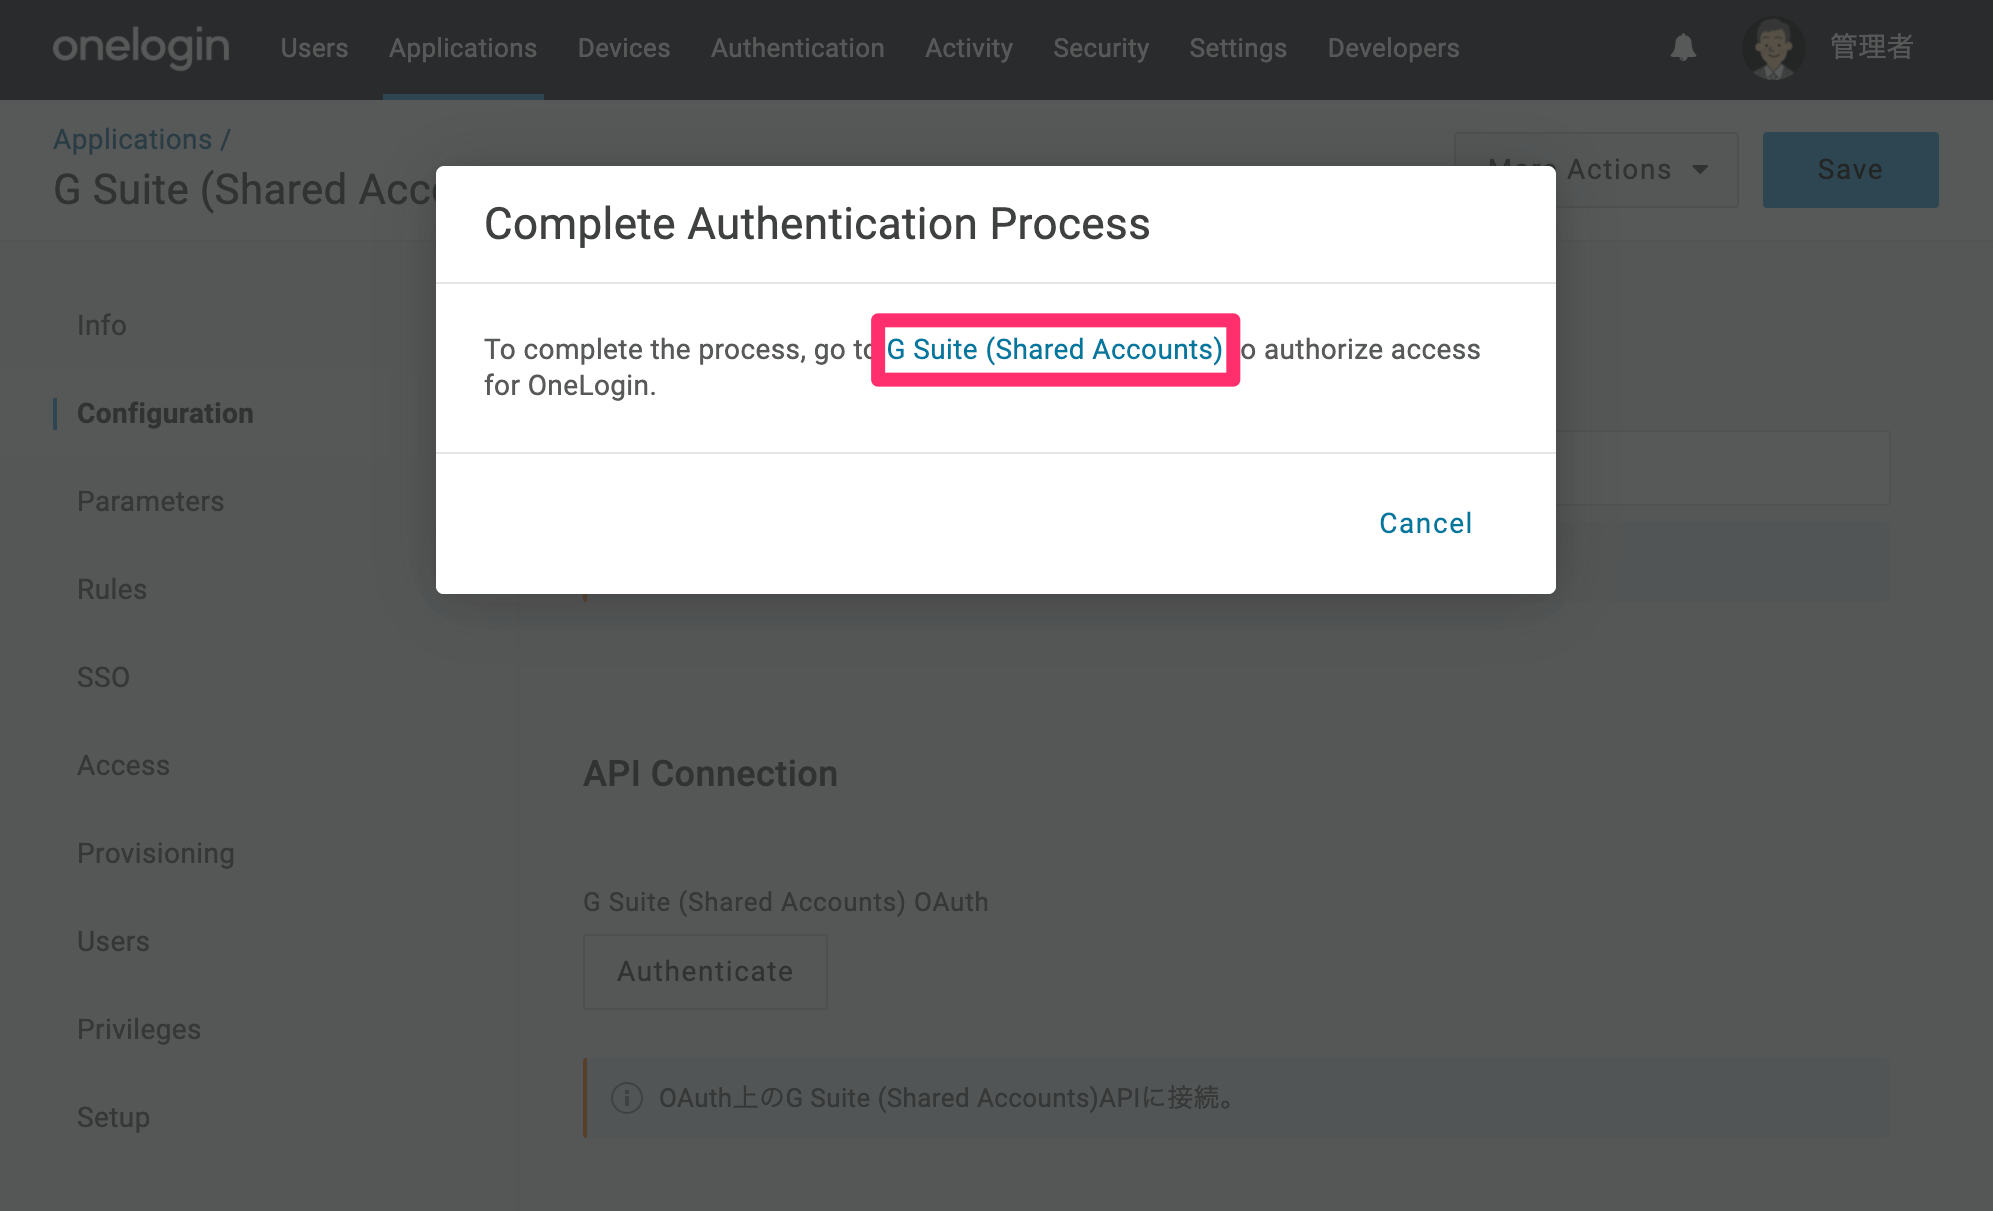Image resolution: width=1993 pixels, height=1211 pixels.
Task: Cancel the authentication dialog
Action: coord(1425,523)
